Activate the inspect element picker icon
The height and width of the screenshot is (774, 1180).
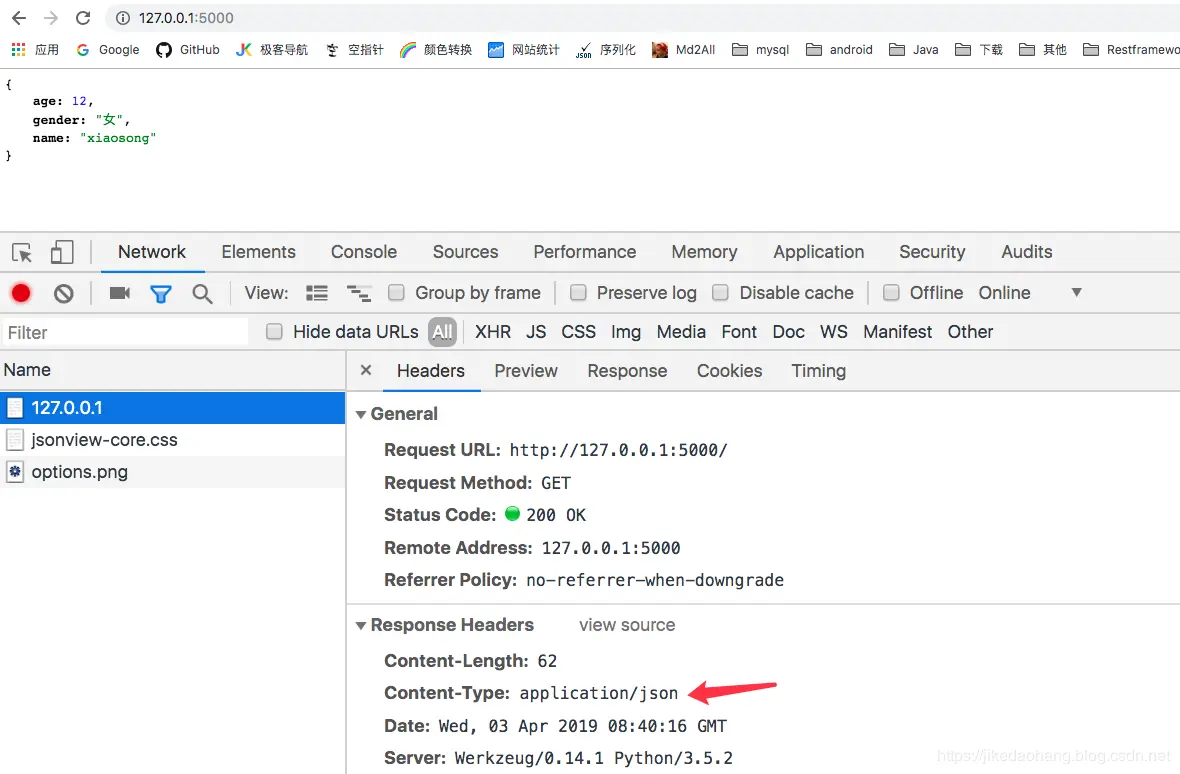point(22,253)
